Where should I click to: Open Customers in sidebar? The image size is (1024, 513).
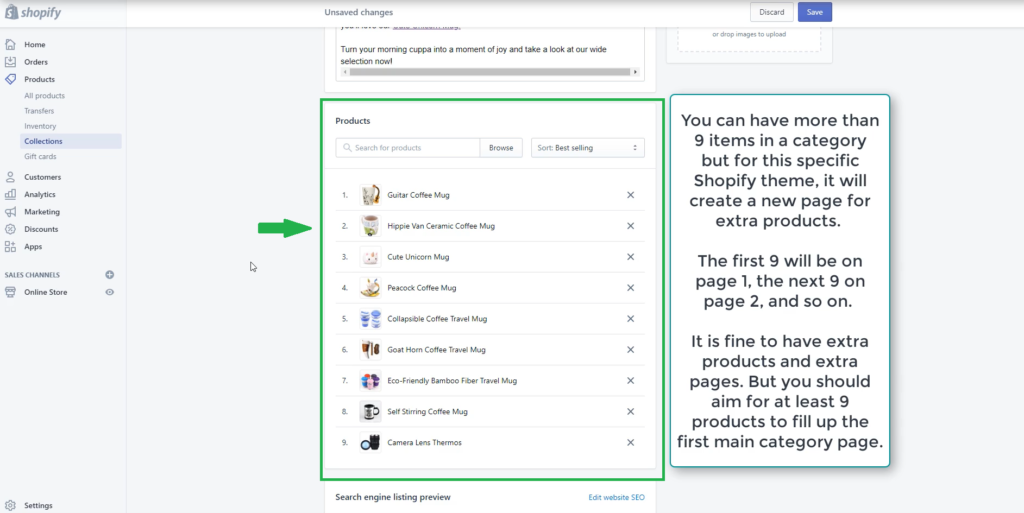coord(42,177)
